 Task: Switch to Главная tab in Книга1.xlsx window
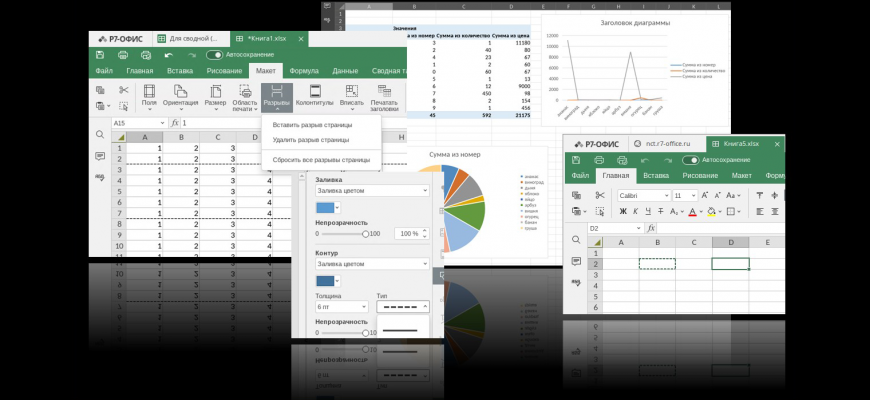coord(139,71)
